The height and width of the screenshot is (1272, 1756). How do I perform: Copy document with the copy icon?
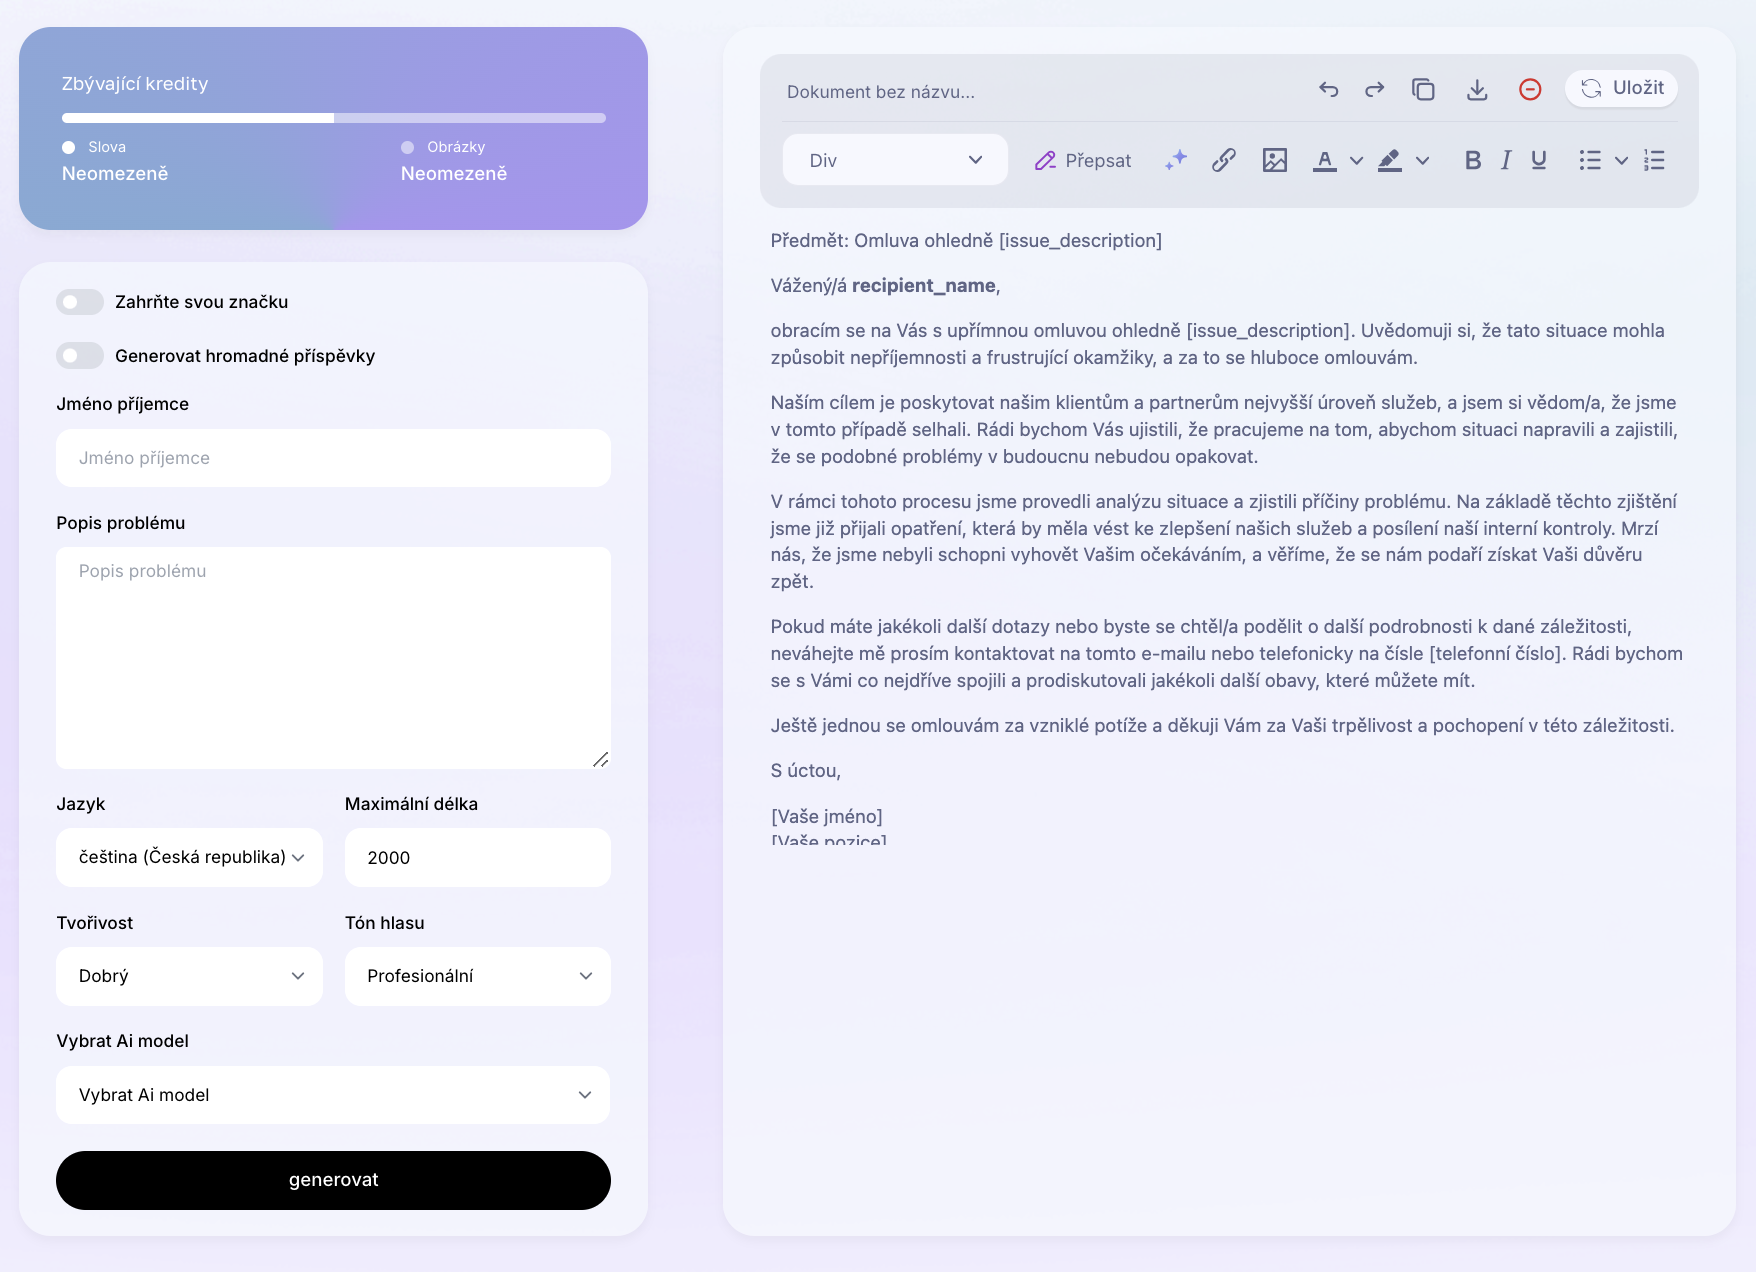click(x=1423, y=90)
